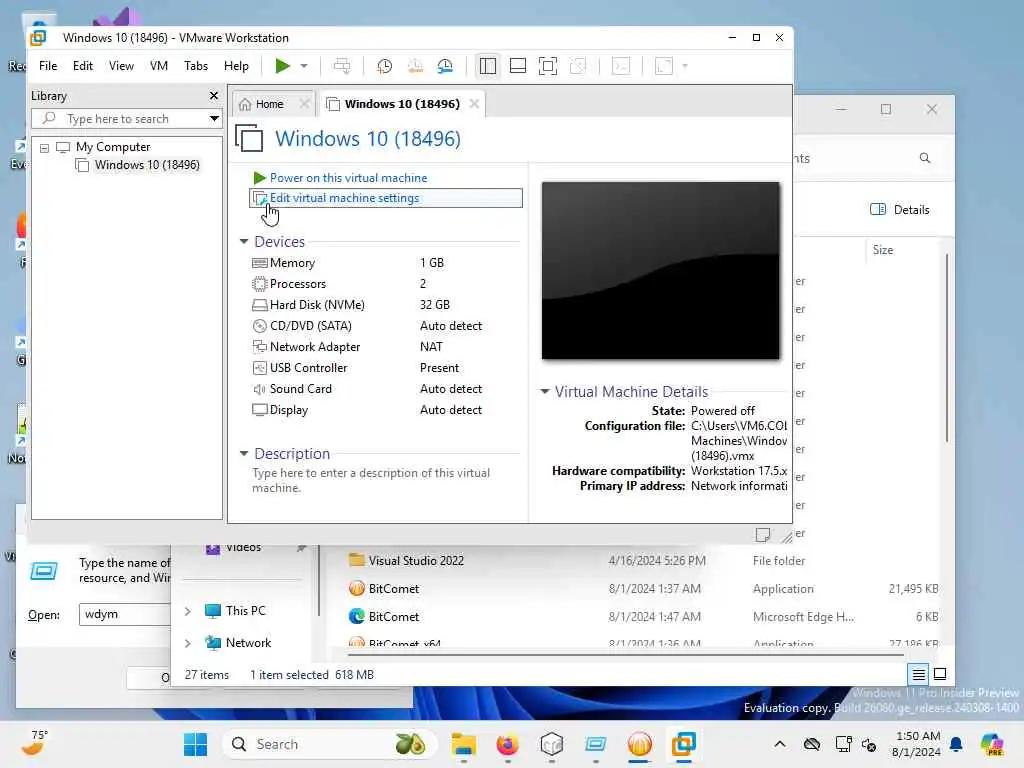Show hidden system tray icons
The height and width of the screenshot is (768, 1024).
[x=780, y=744]
